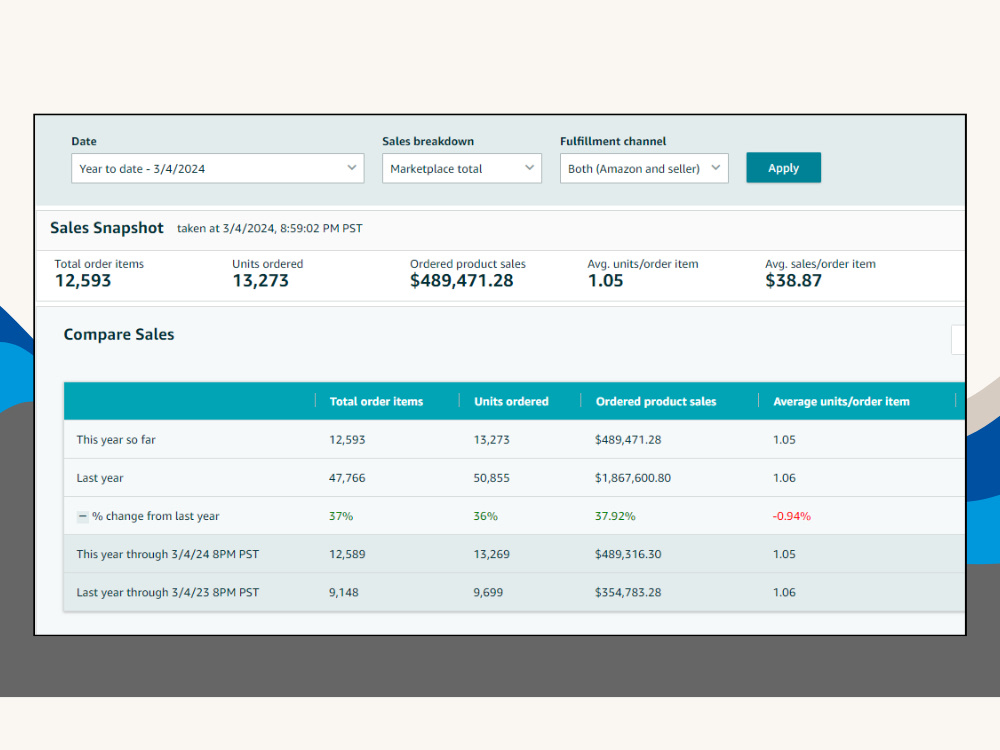Screen dimensions: 1000x750
Task: Click the 13,269 units ordered cell
Action: (x=491, y=554)
